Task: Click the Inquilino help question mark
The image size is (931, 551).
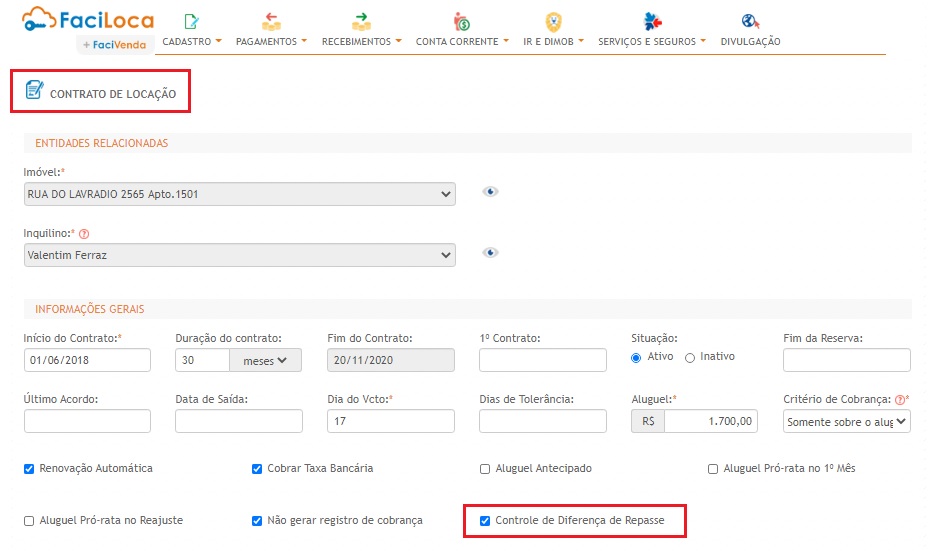Action: point(84,234)
